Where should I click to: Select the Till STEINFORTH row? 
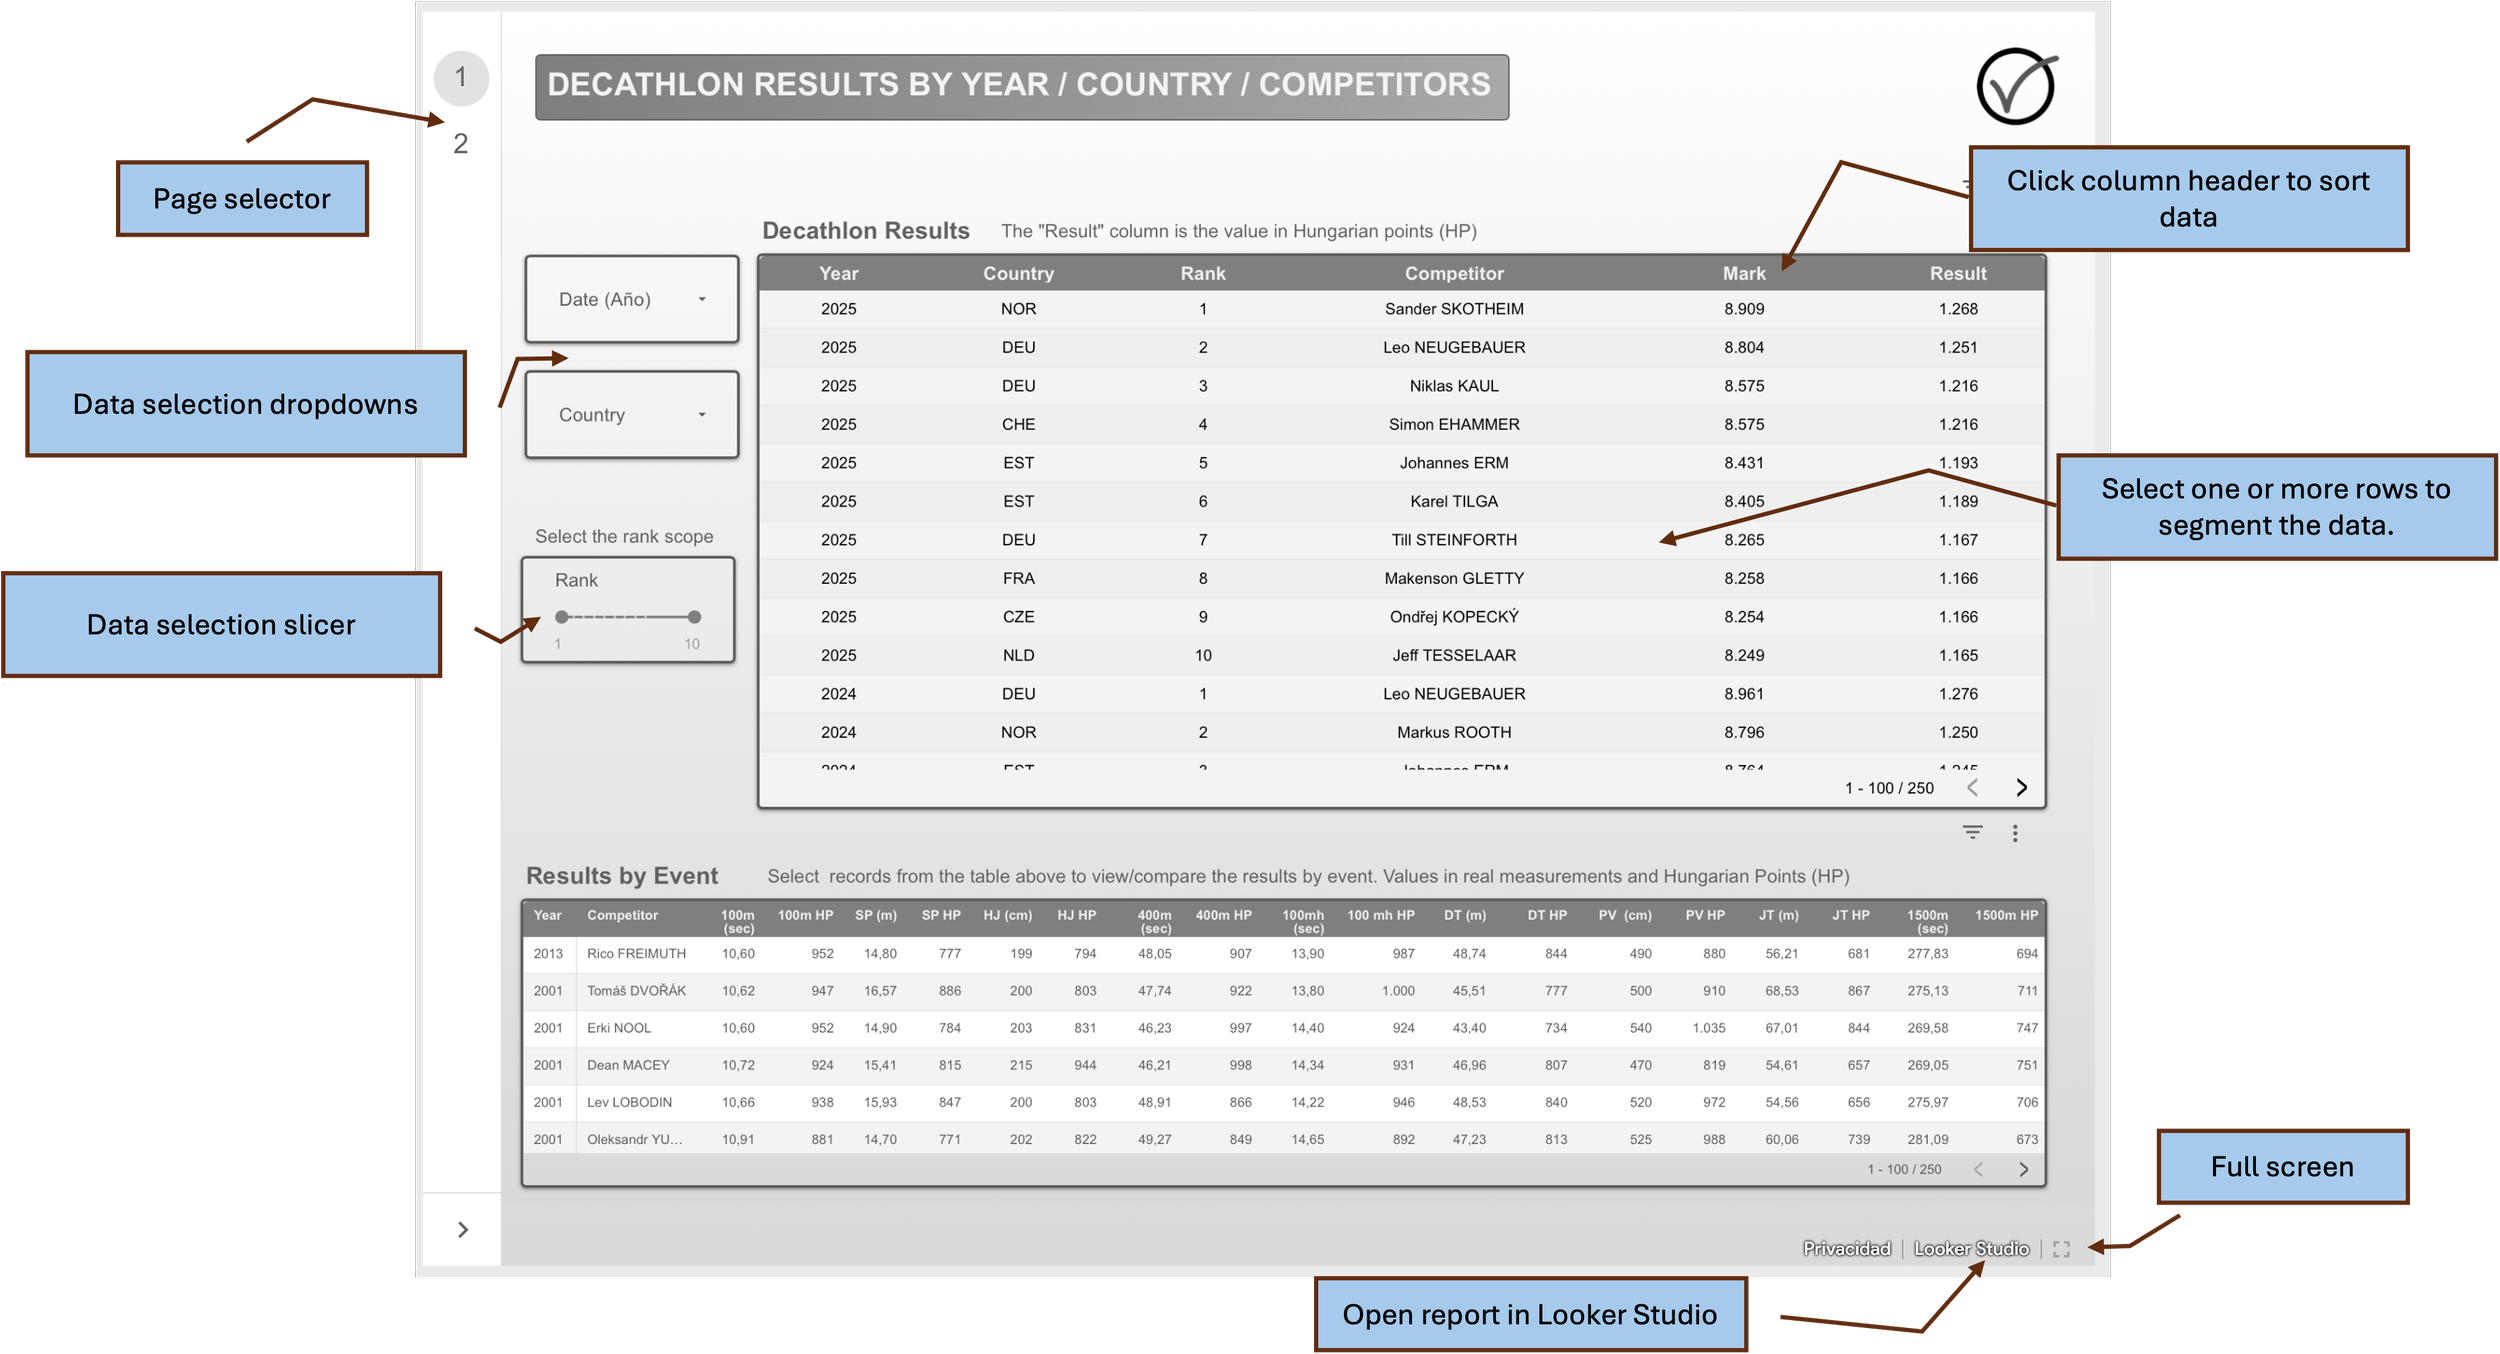[1453, 540]
